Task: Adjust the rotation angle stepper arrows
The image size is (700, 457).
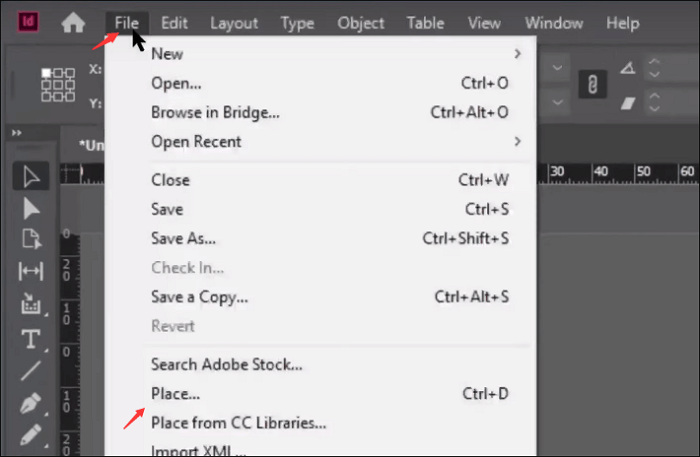Action: [x=654, y=69]
